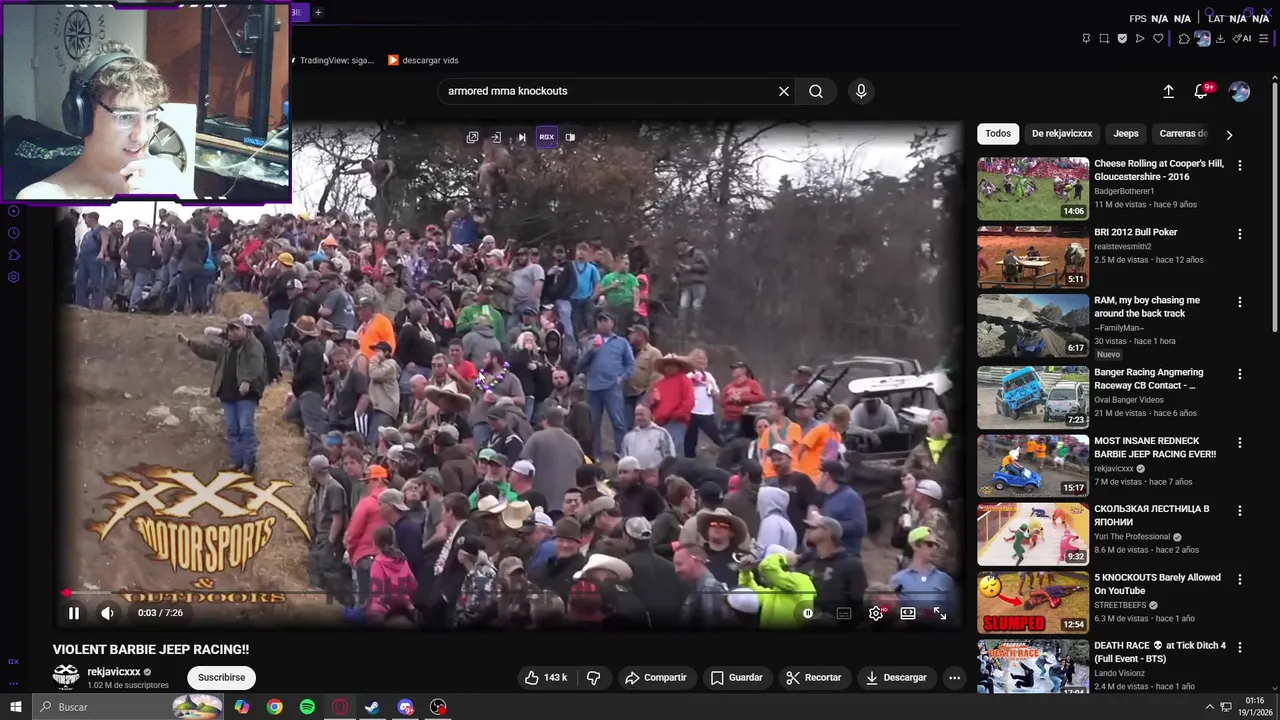Open the AI assistant toolbar button

[1242, 39]
